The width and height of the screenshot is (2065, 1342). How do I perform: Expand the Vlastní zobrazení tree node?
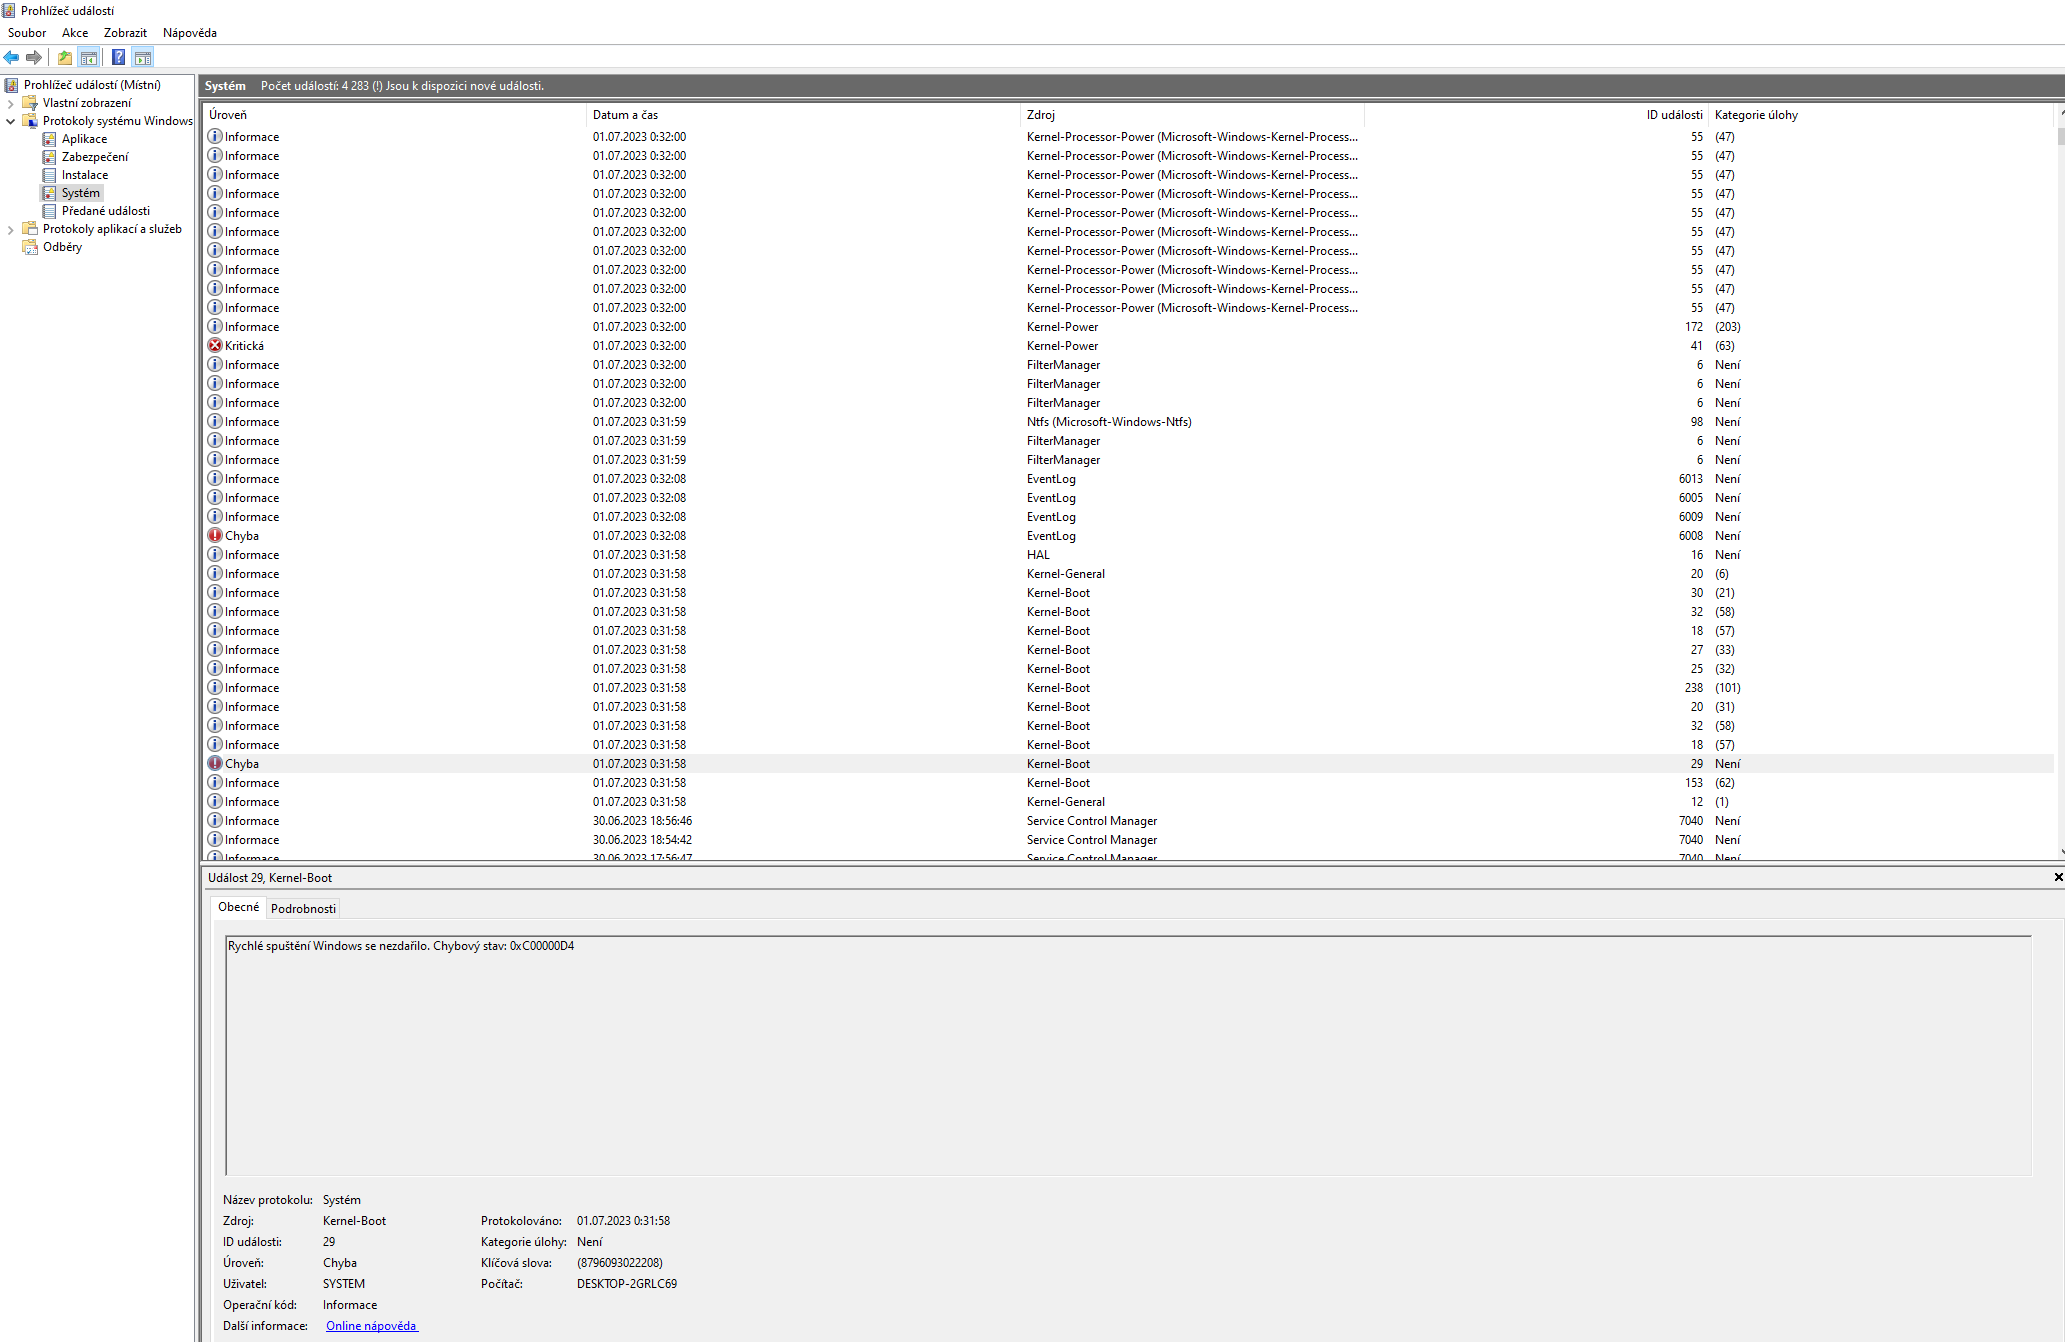tap(11, 103)
